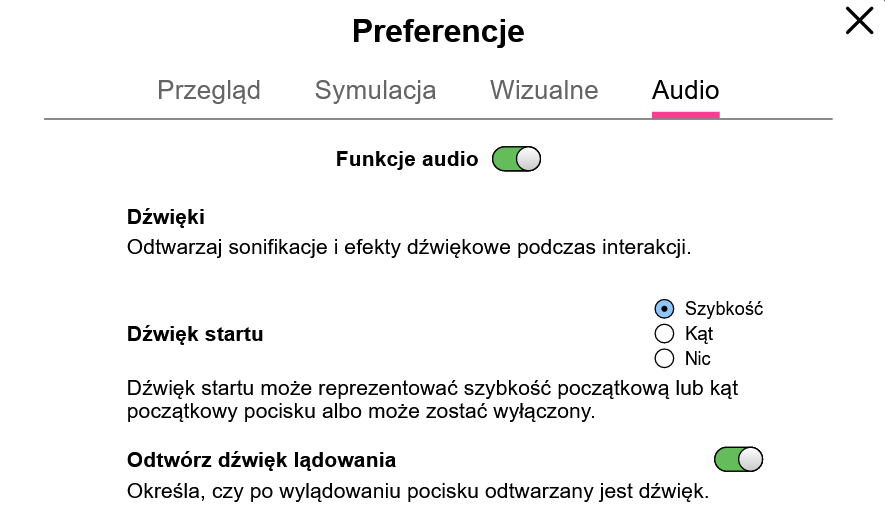Select the Audio tab
The image size is (885, 515).
pos(685,90)
